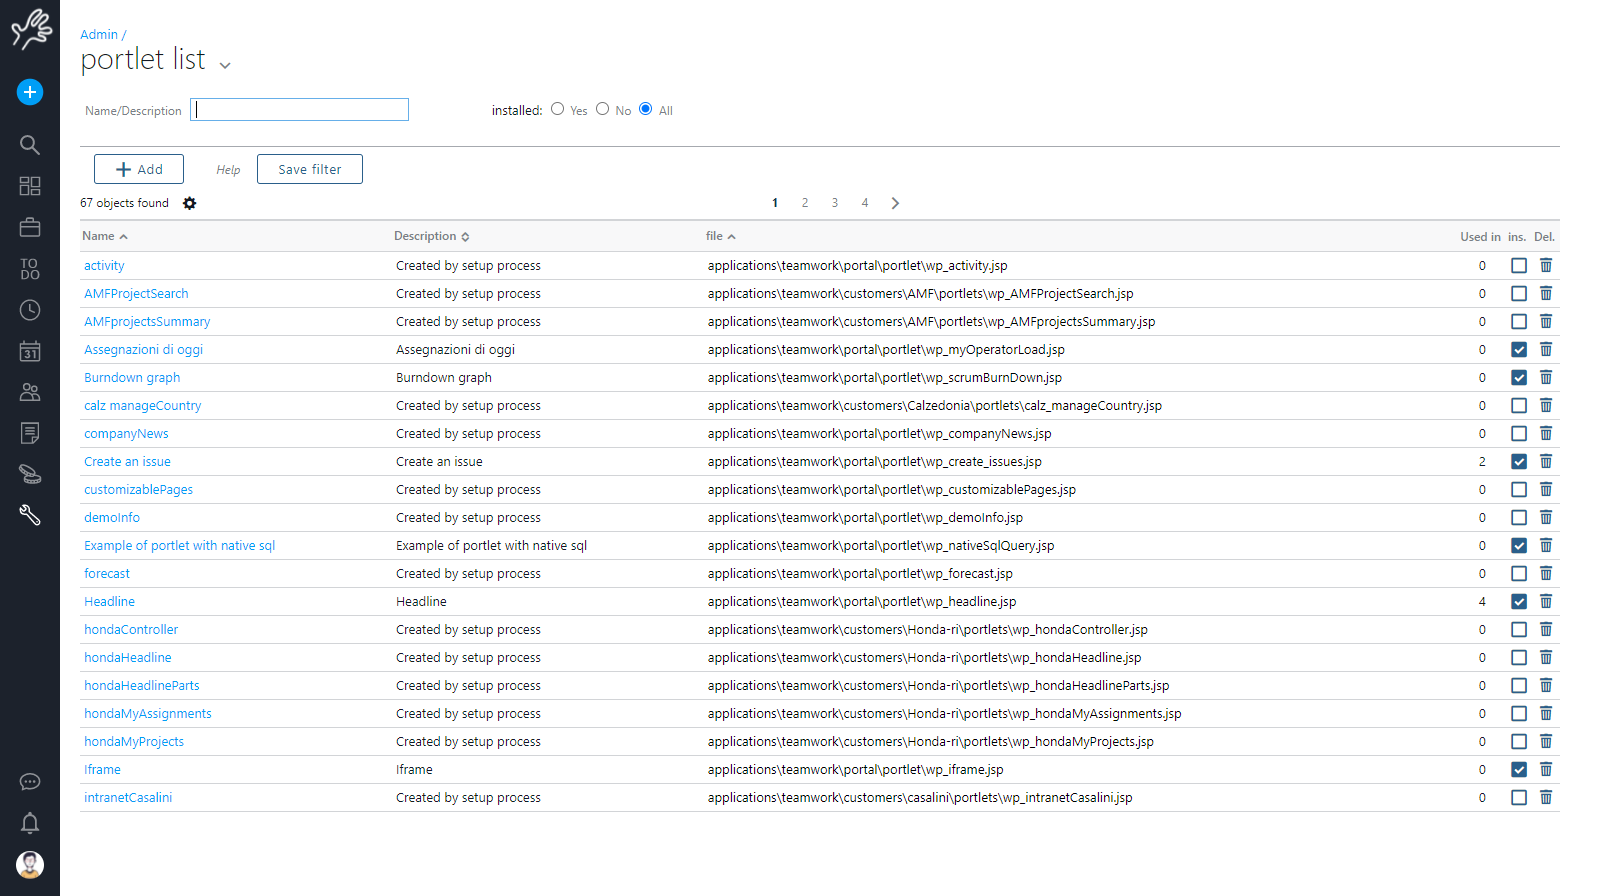This screenshot has width=1599, height=896.
Task: Check the installed box for activity portlet
Action: (x=1518, y=265)
